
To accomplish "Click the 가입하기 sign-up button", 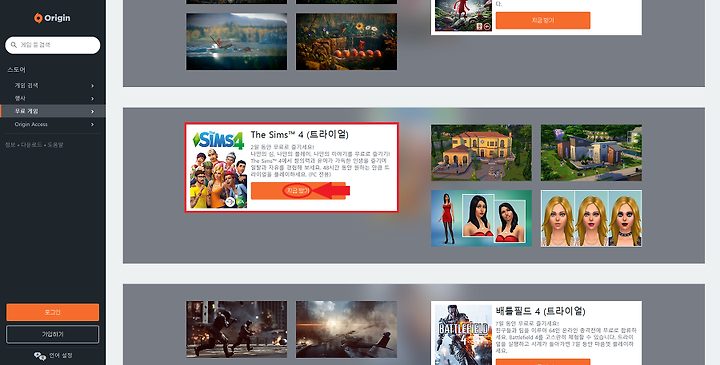I will pos(52,334).
